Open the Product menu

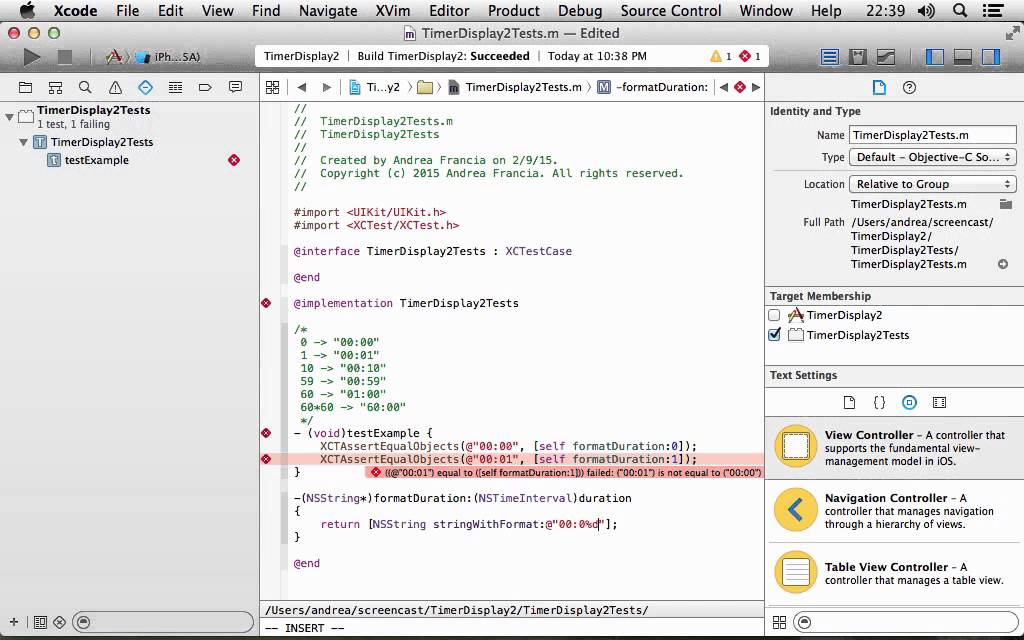coord(514,10)
